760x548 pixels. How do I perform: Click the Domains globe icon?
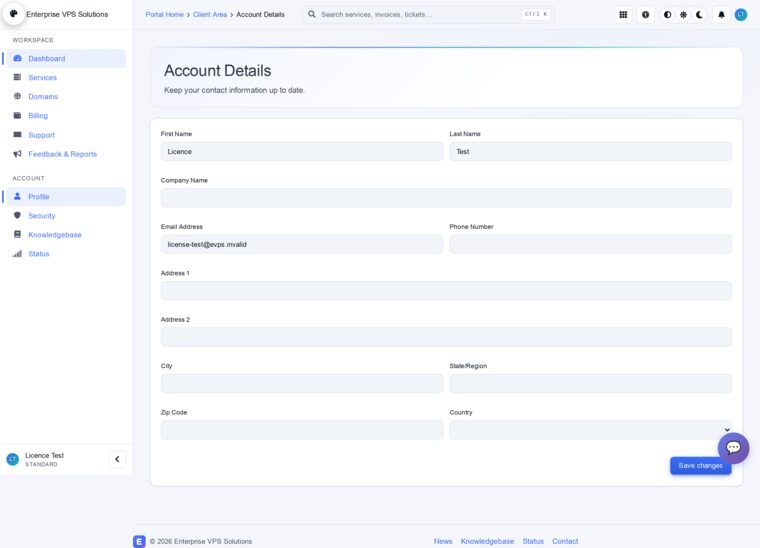(17, 96)
